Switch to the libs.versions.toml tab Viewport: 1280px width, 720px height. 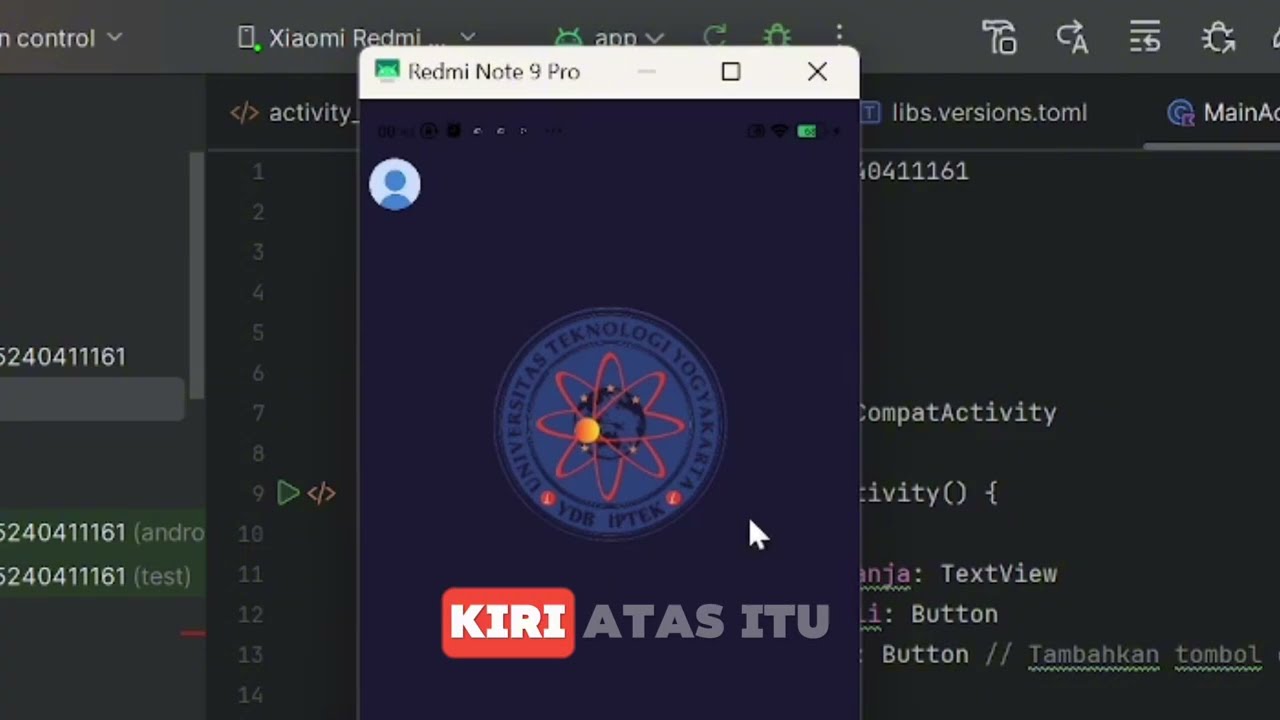click(974, 112)
